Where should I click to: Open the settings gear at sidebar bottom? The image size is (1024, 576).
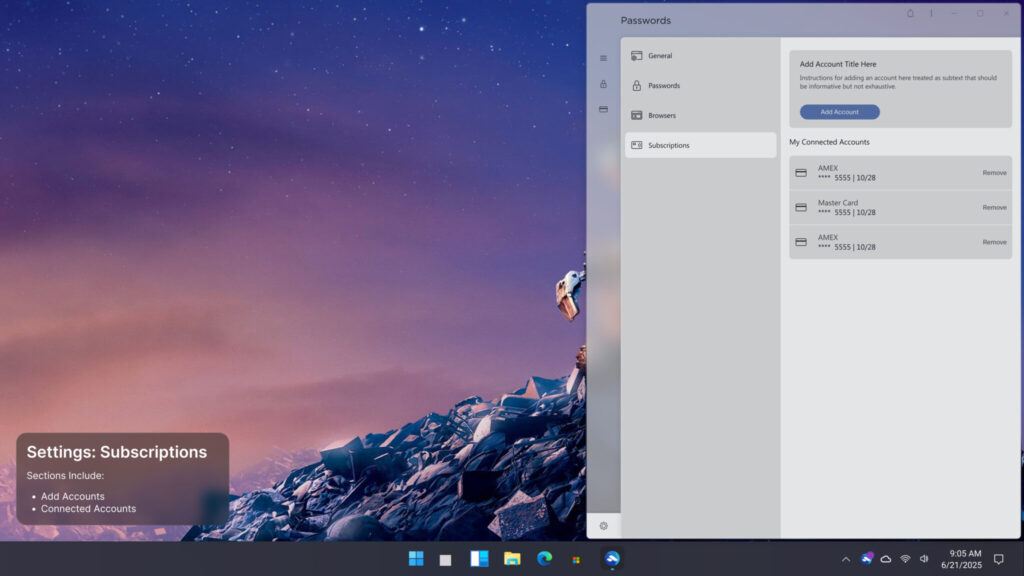603,525
